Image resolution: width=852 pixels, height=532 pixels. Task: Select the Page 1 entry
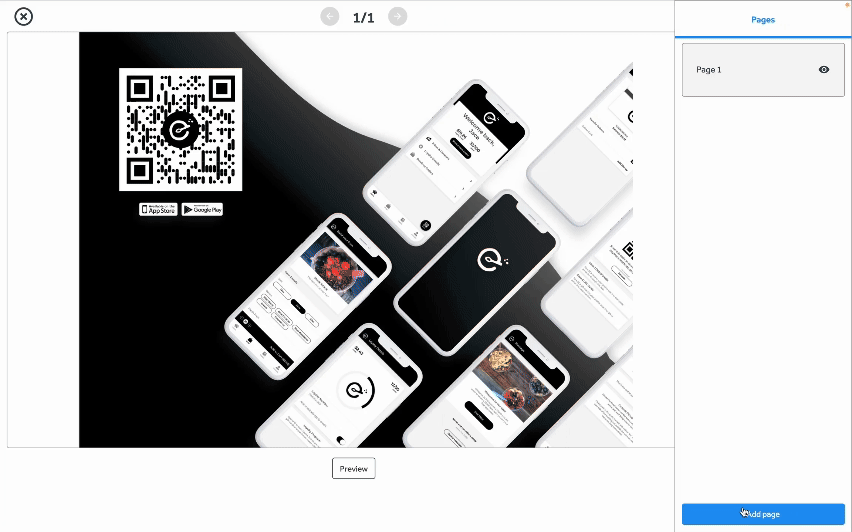763,70
